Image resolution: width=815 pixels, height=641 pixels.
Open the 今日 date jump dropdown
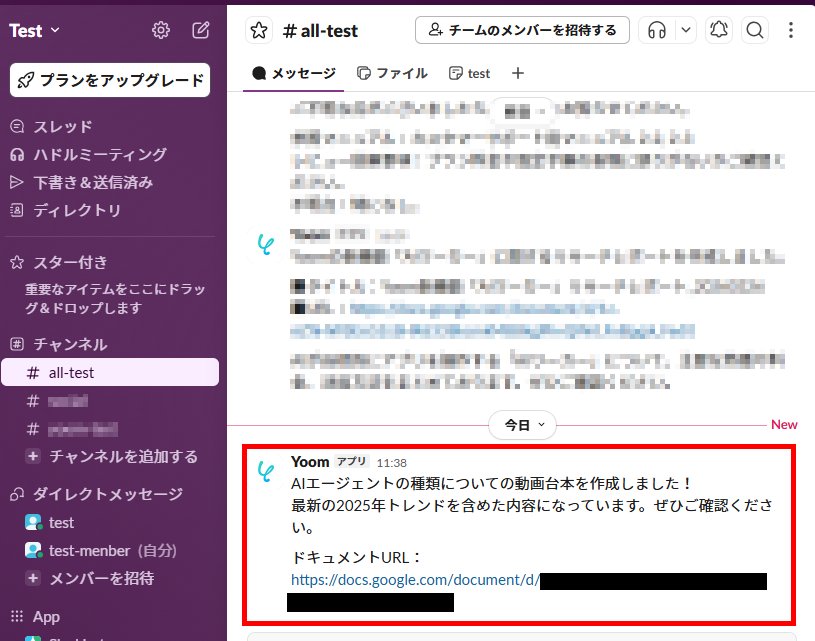pyautogui.click(x=522, y=425)
